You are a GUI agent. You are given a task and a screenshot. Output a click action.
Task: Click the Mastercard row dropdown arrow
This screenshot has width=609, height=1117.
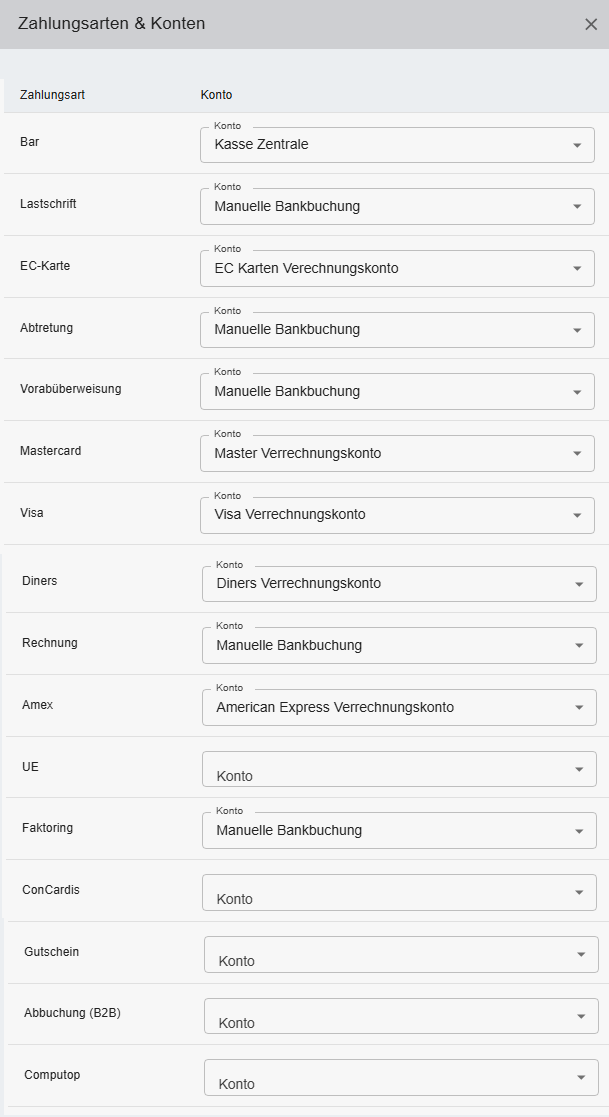(x=577, y=454)
